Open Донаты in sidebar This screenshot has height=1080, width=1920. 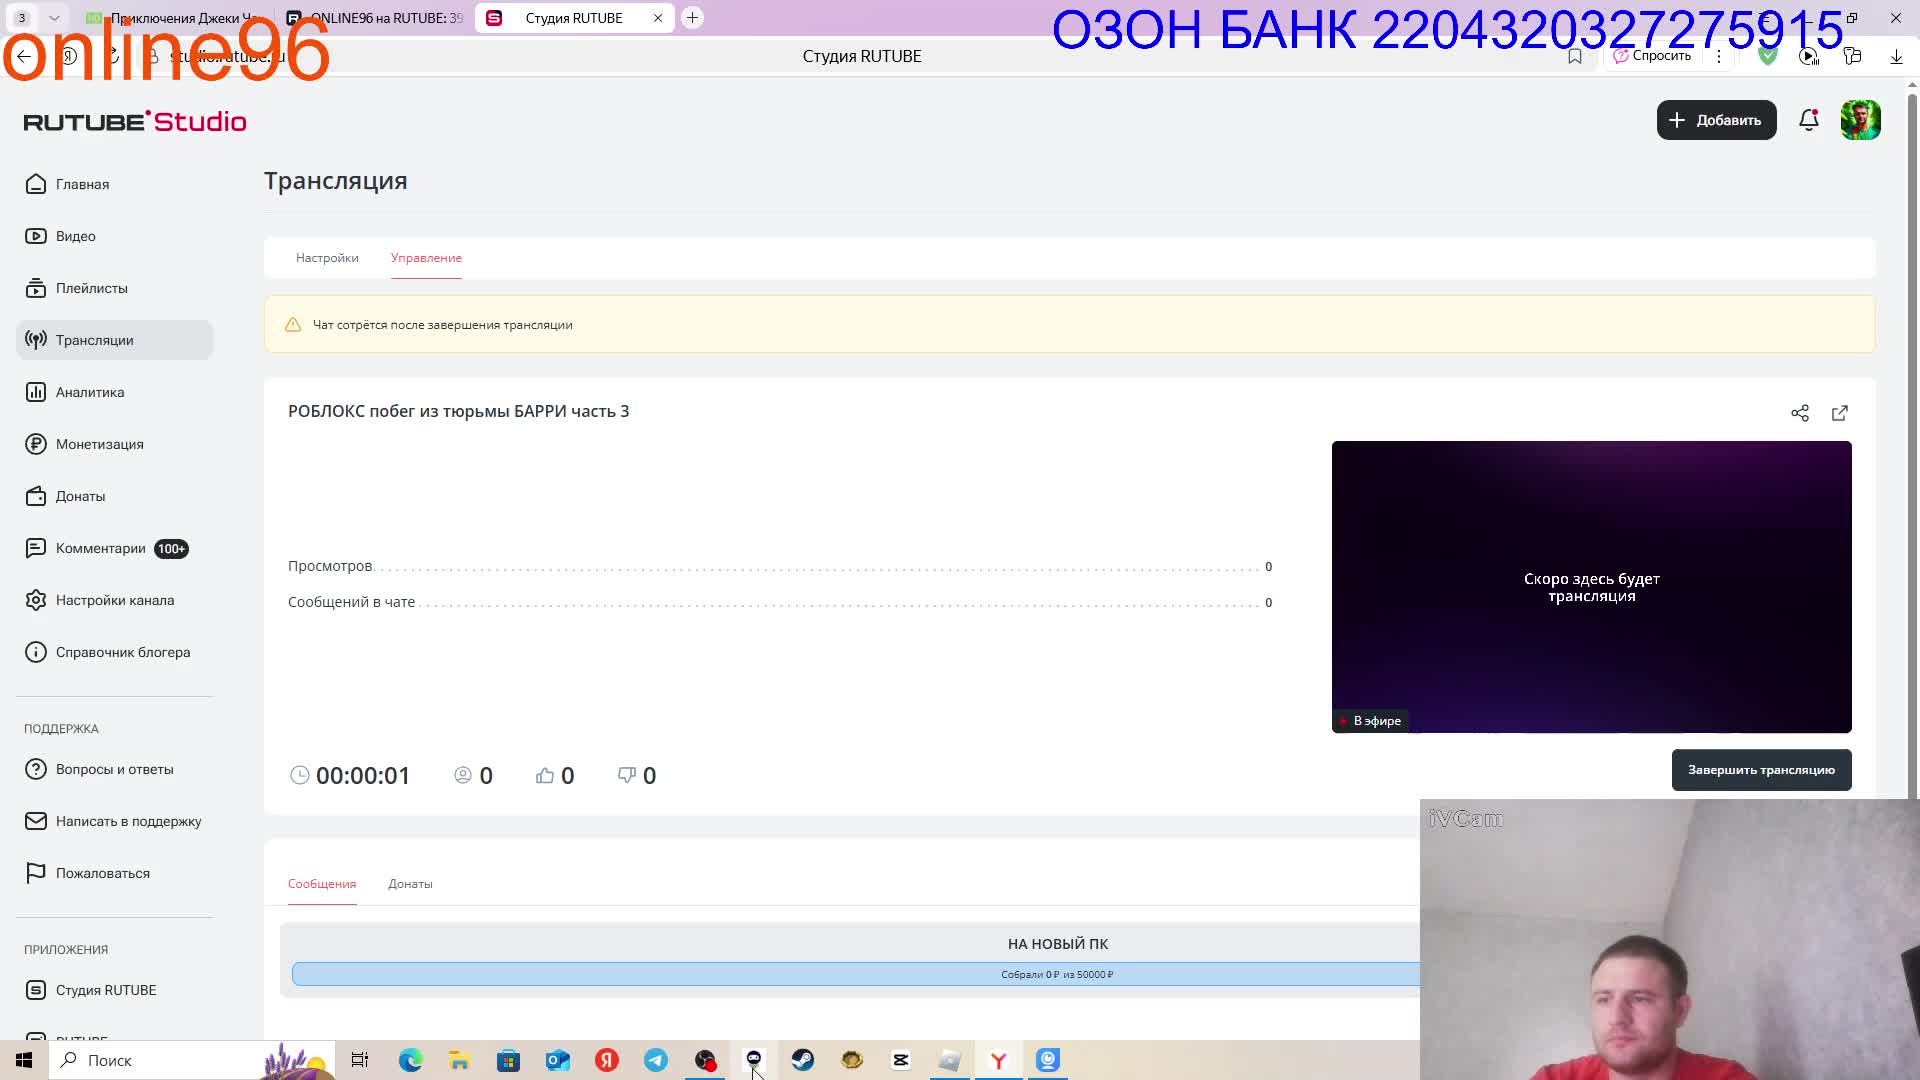tap(80, 496)
